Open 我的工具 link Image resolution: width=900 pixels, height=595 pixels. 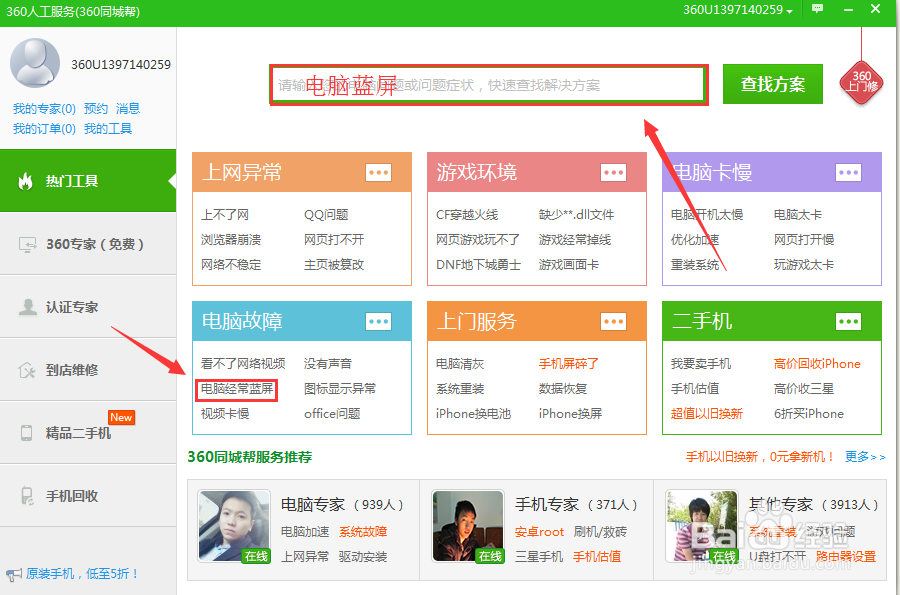click(x=108, y=129)
